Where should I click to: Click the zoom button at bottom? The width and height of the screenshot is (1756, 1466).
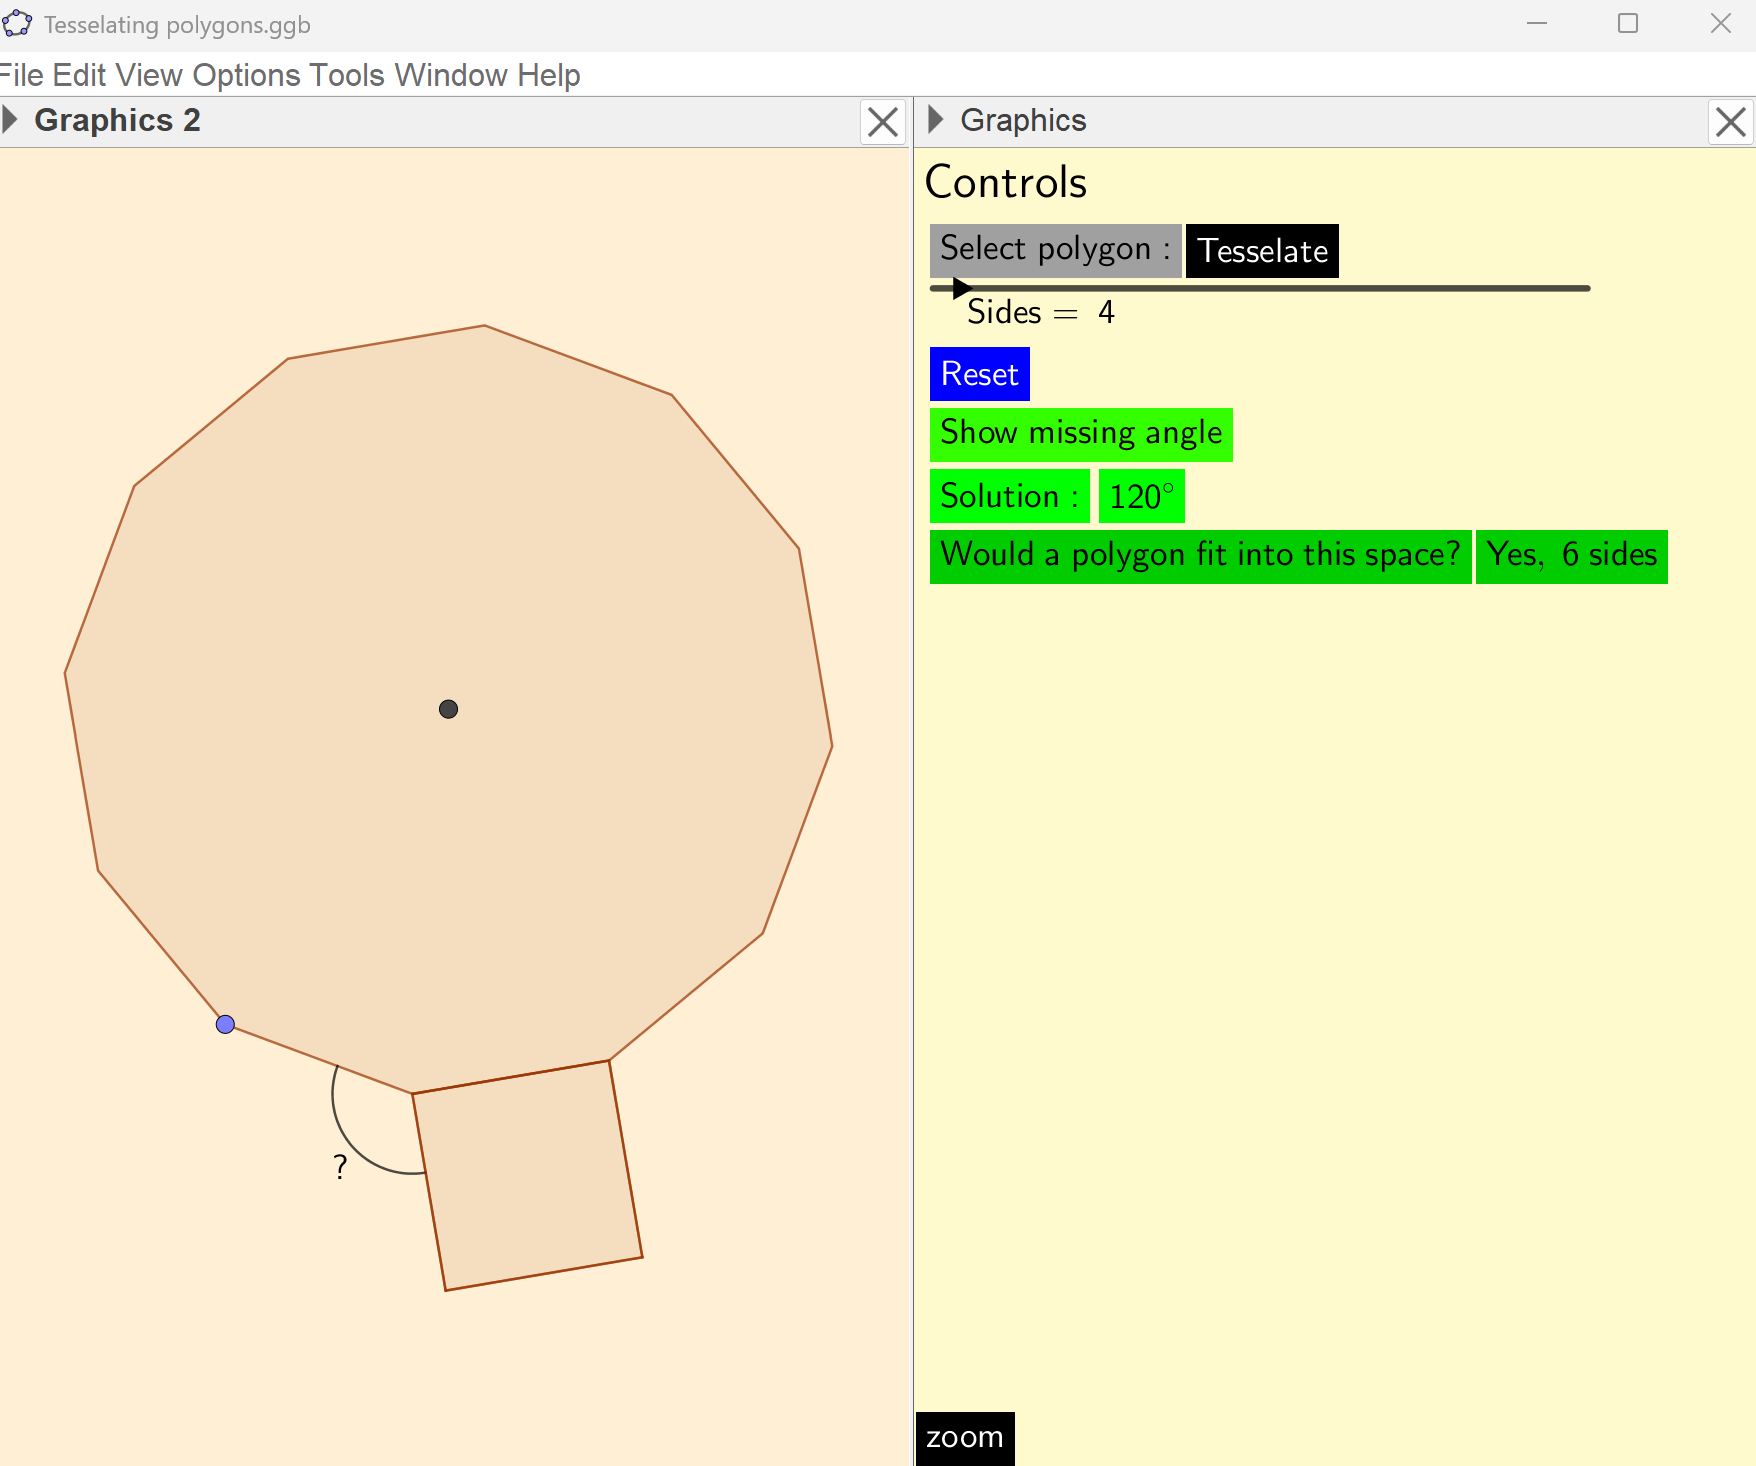(x=964, y=1438)
